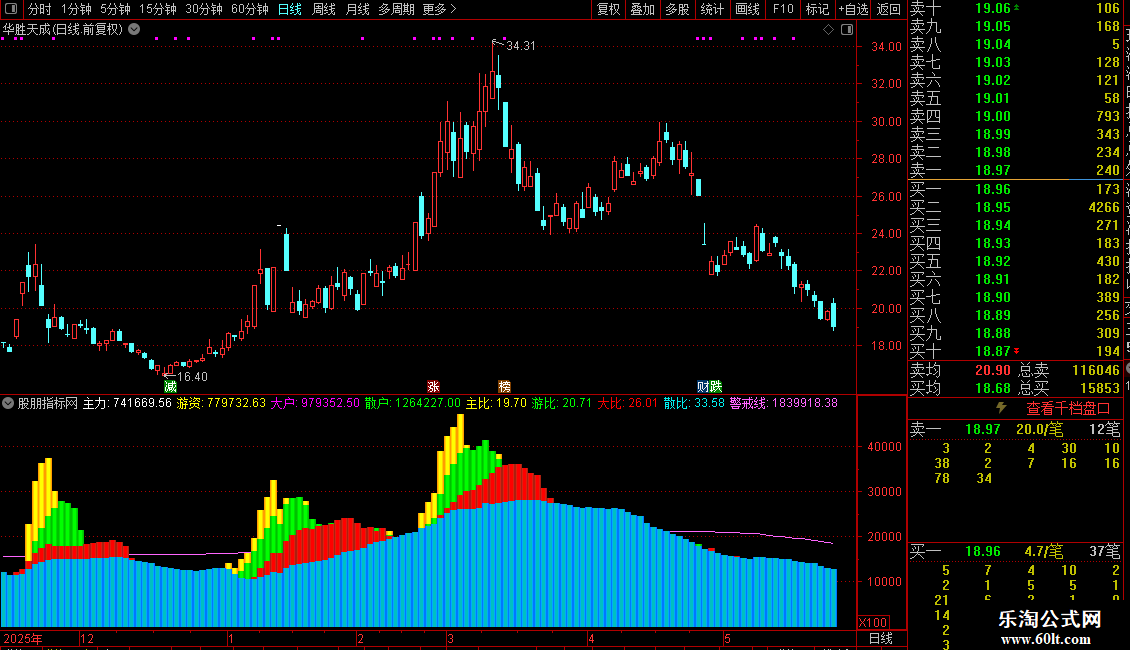Click the 日线 label at chart bottom right
The height and width of the screenshot is (650, 1130).
[x=881, y=638]
